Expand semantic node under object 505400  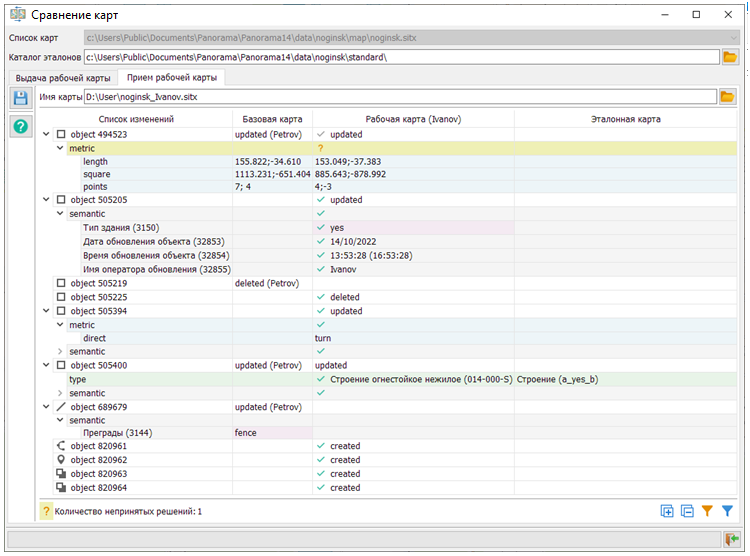pos(60,393)
